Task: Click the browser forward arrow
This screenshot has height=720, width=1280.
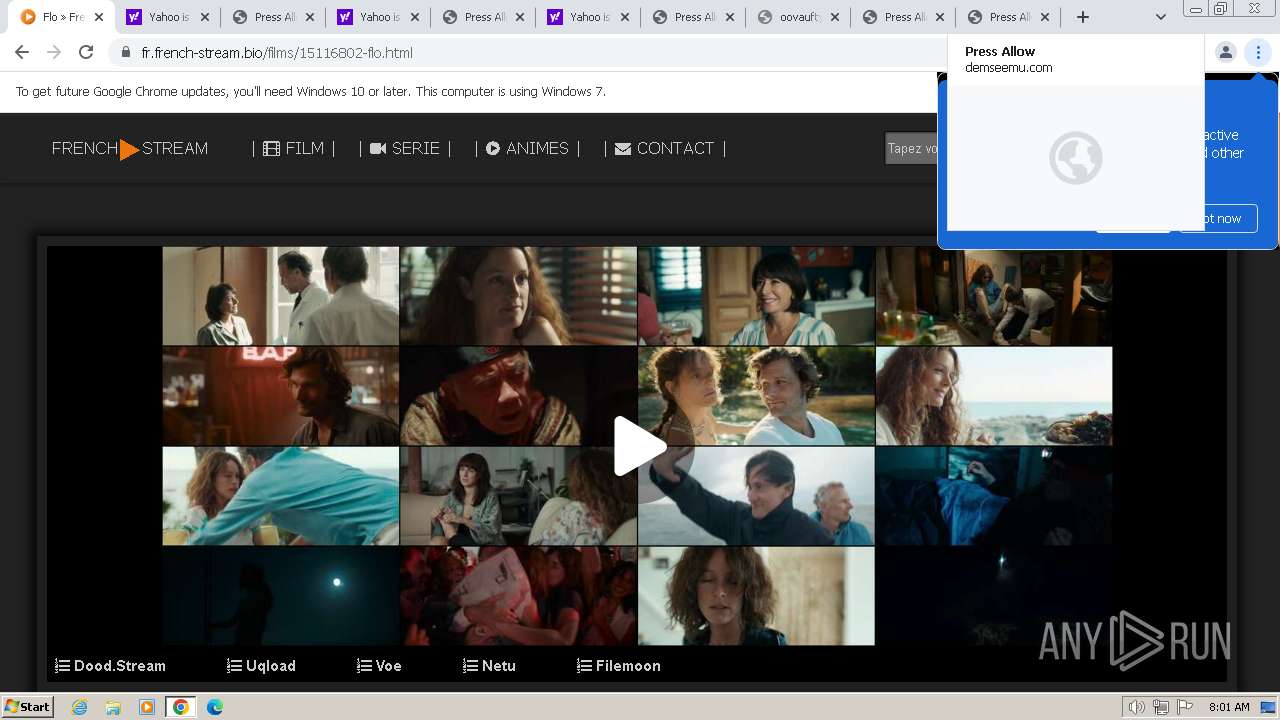Action: (54, 52)
